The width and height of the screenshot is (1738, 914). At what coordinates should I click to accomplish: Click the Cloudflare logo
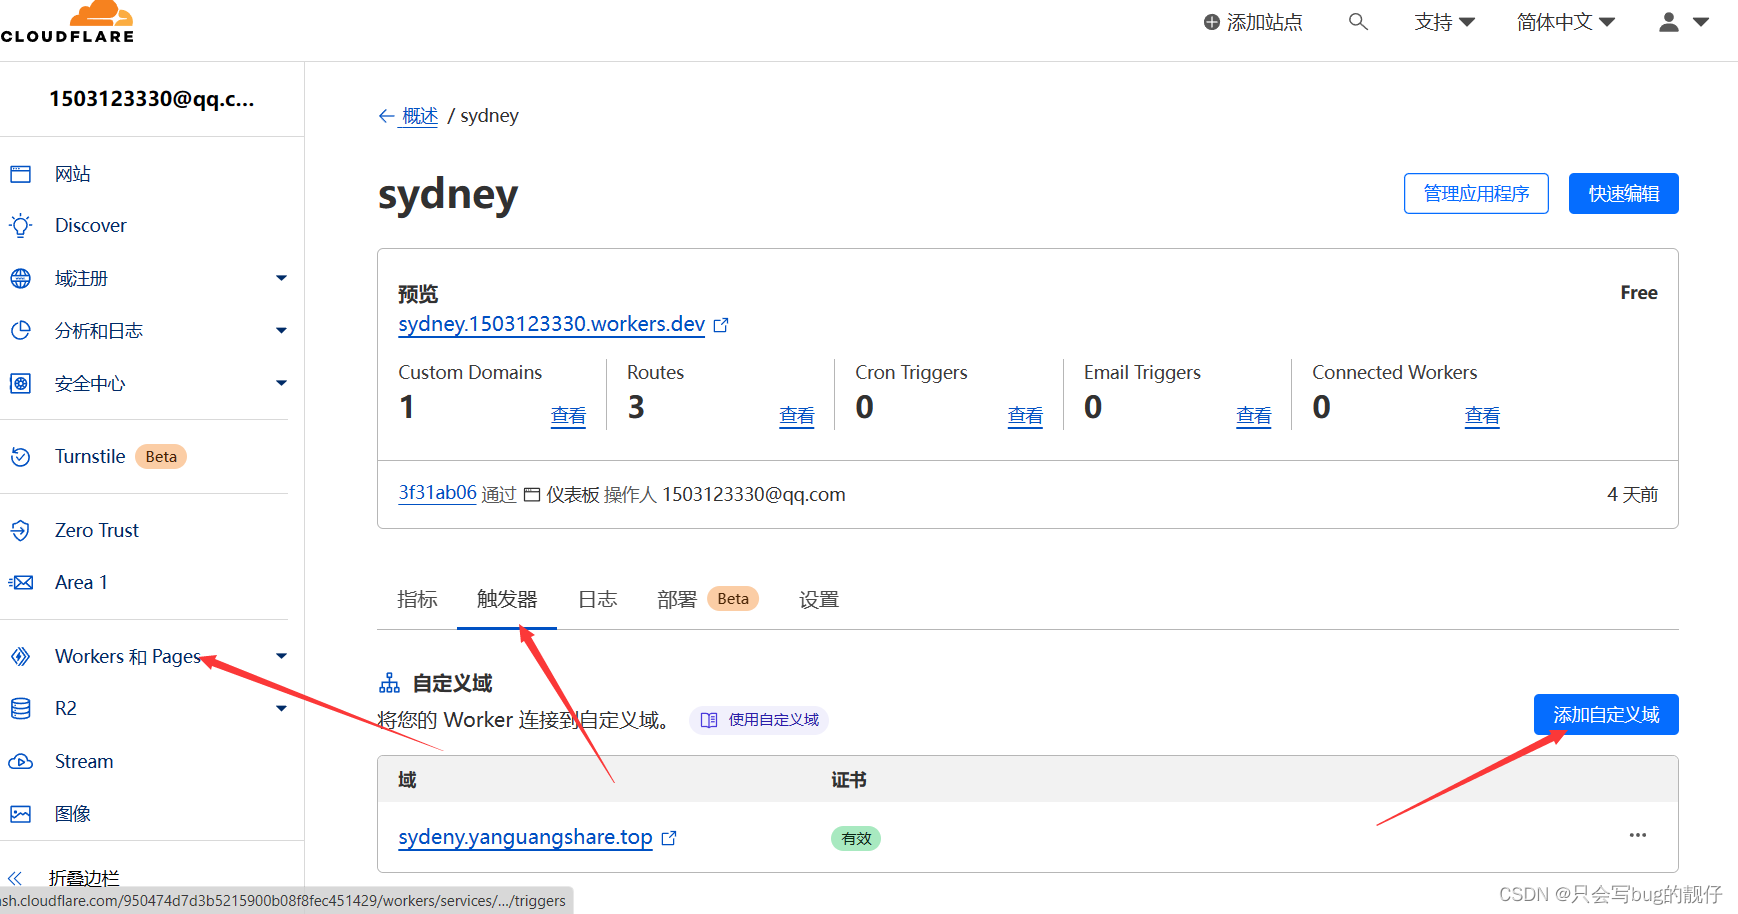68,22
